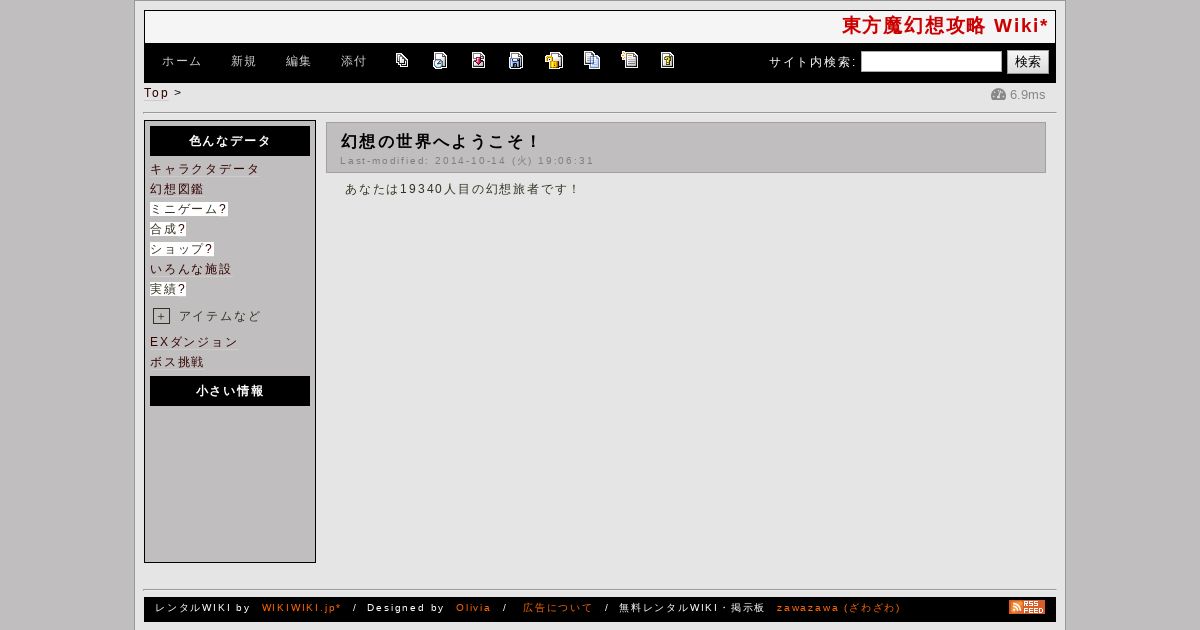Screen dimensions: 1200x630
Task: Click the red down-arrow diff icon
Action: (x=479, y=60)
